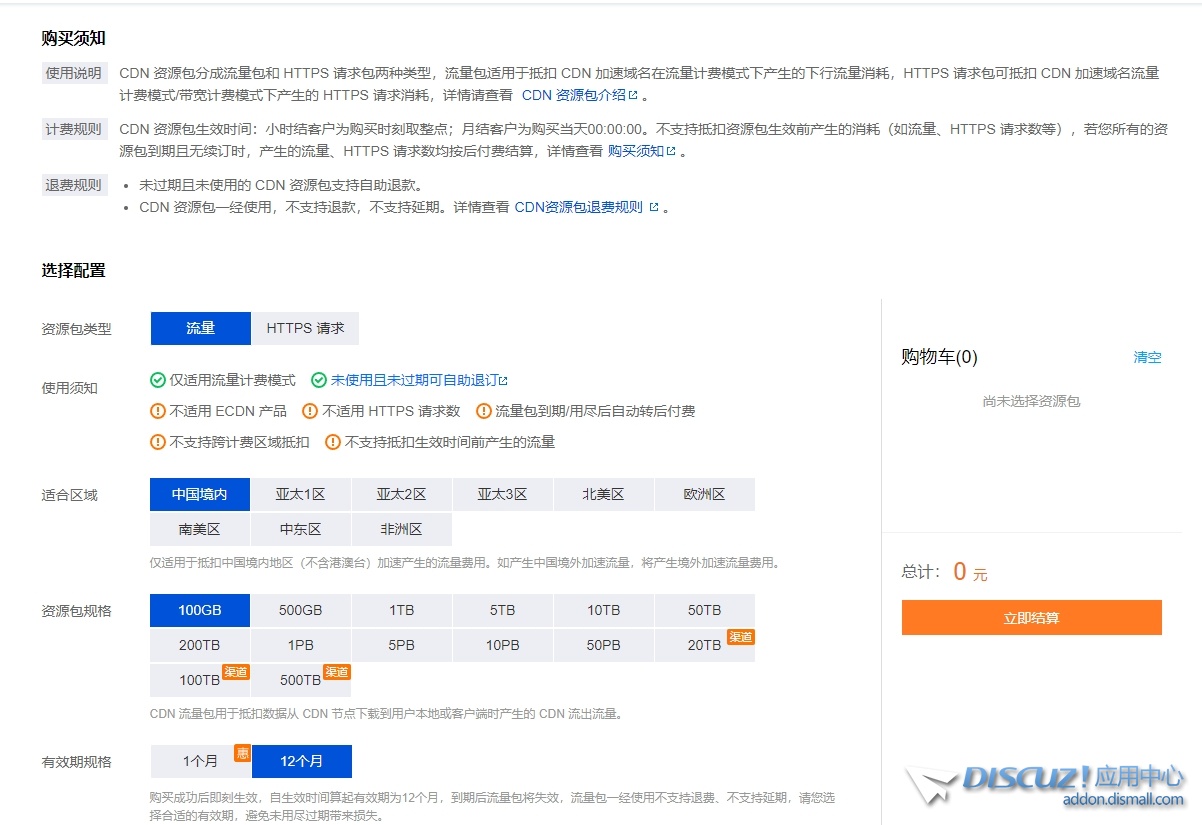Image resolution: width=1202 pixels, height=825 pixels.
Task: Click the 渠道 badge on 100TB
Action: pyautogui.click(x=236, y=672)
